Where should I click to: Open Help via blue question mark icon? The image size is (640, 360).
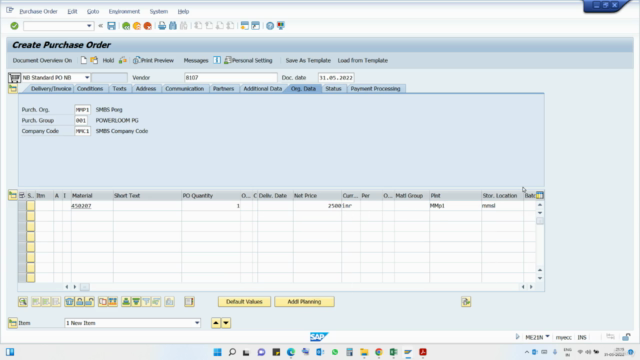coord(270,26)
